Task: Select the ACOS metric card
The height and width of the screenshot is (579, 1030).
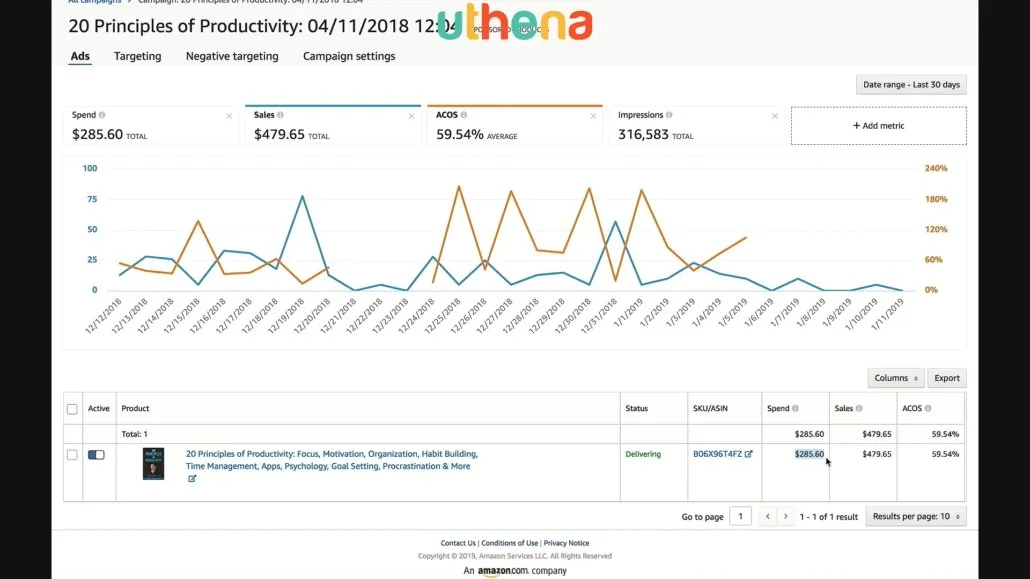Action: tap(515, 126)
